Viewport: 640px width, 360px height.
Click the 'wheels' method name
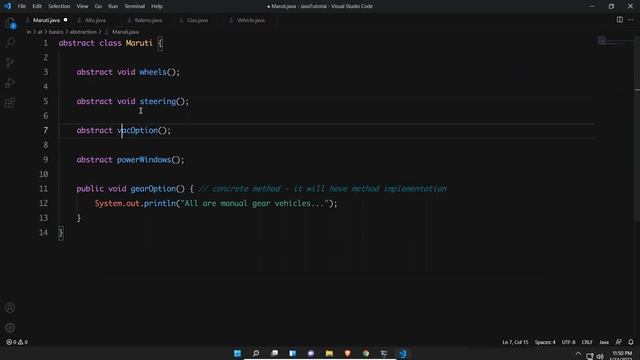[153, 72]
